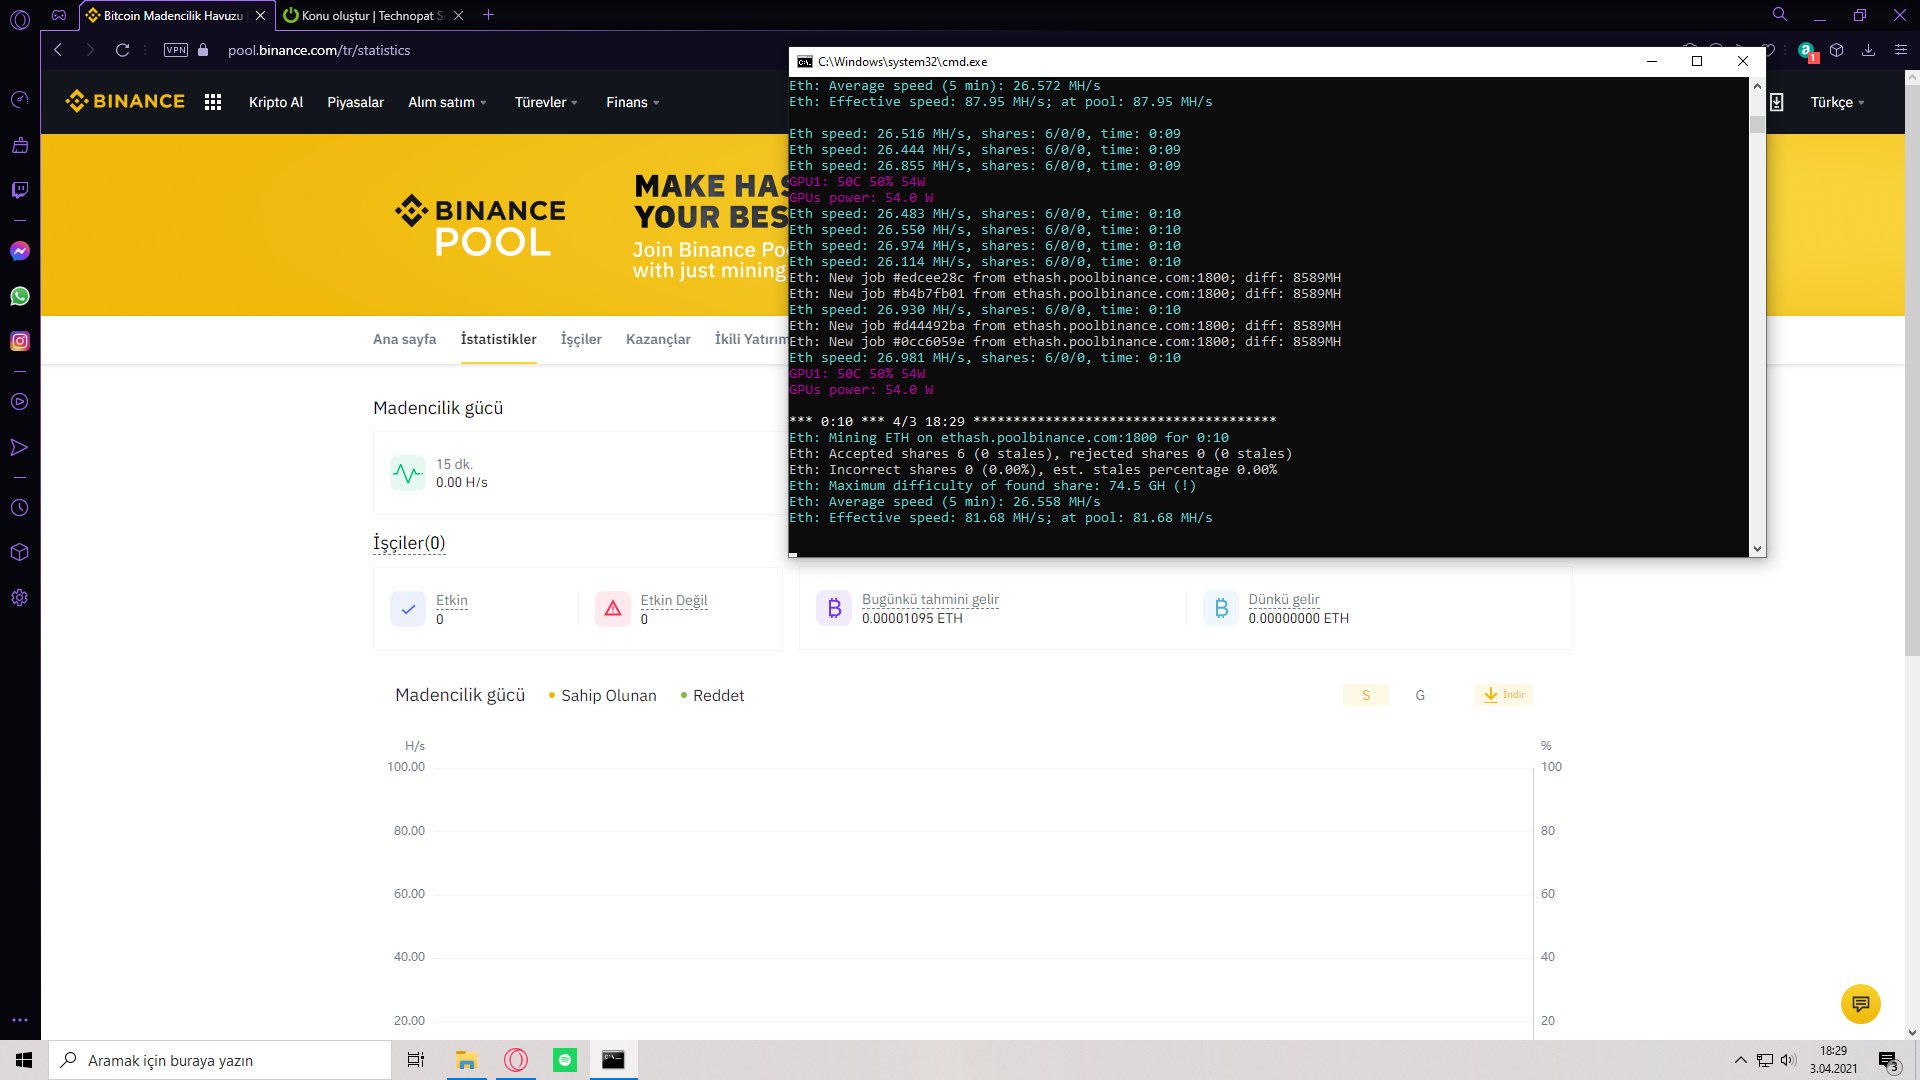Screen dimensions: 1920x1080
Task: Open the Opera sidebar settings gear
Action: coord(20,598)
